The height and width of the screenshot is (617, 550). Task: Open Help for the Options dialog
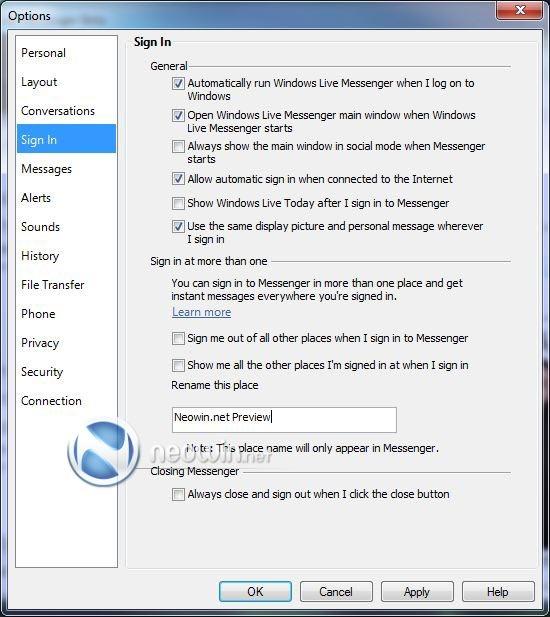point(498,591)
